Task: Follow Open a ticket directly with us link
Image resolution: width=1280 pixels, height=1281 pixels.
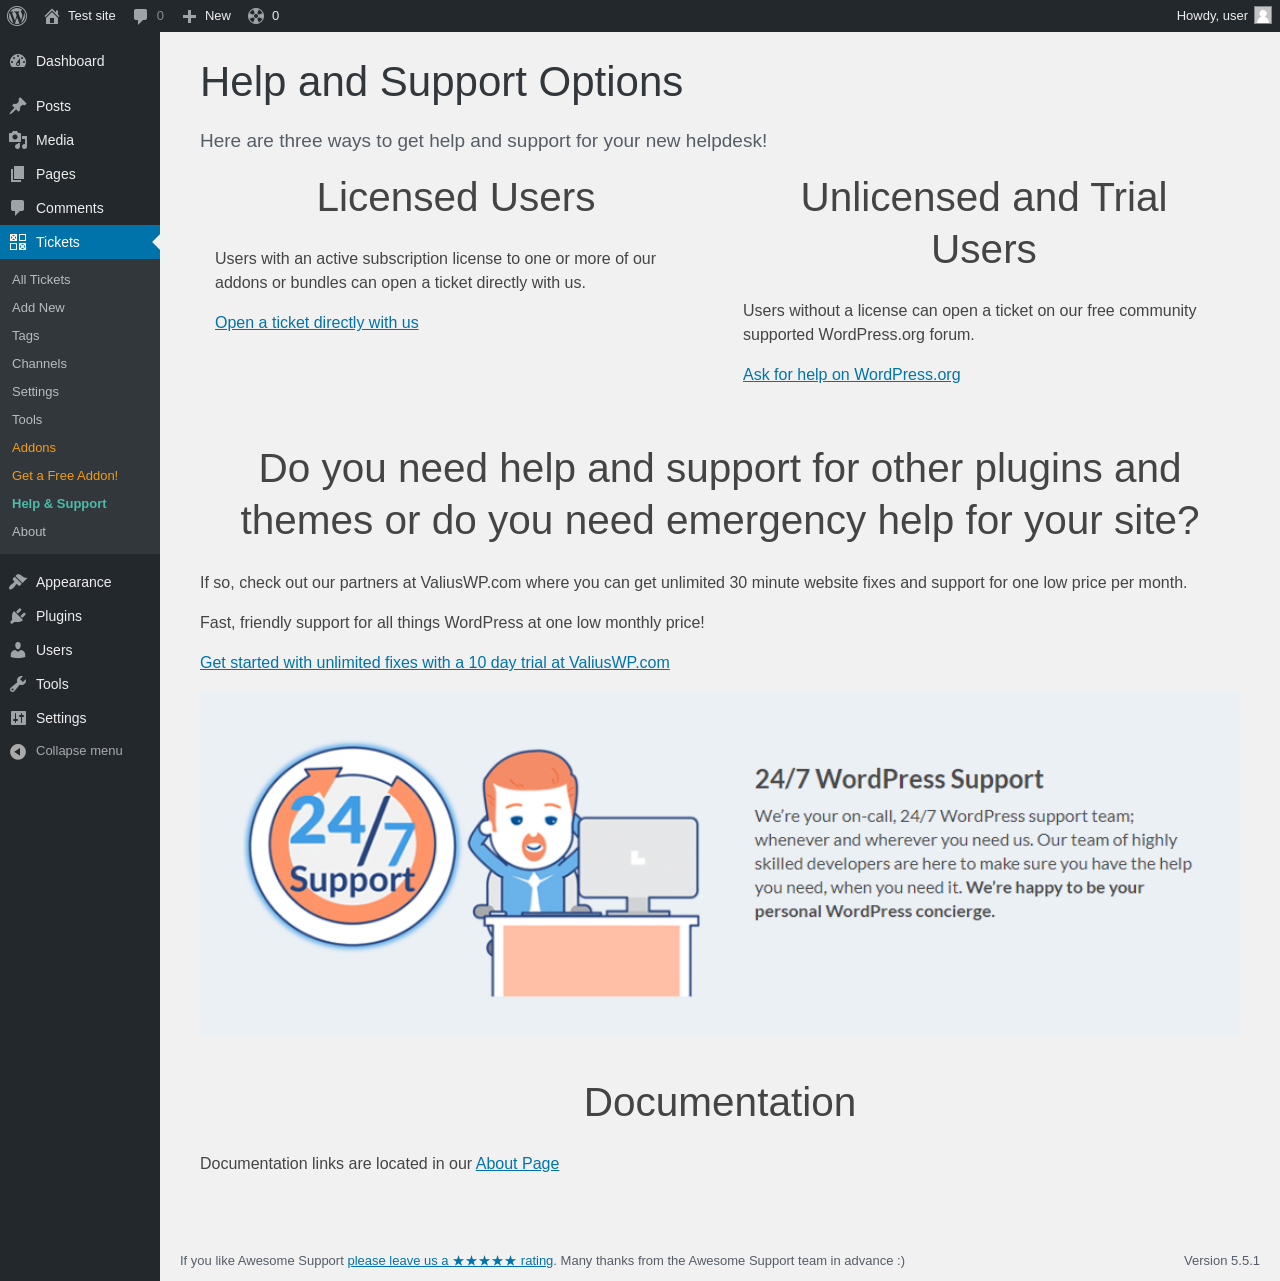Action: 317,322
